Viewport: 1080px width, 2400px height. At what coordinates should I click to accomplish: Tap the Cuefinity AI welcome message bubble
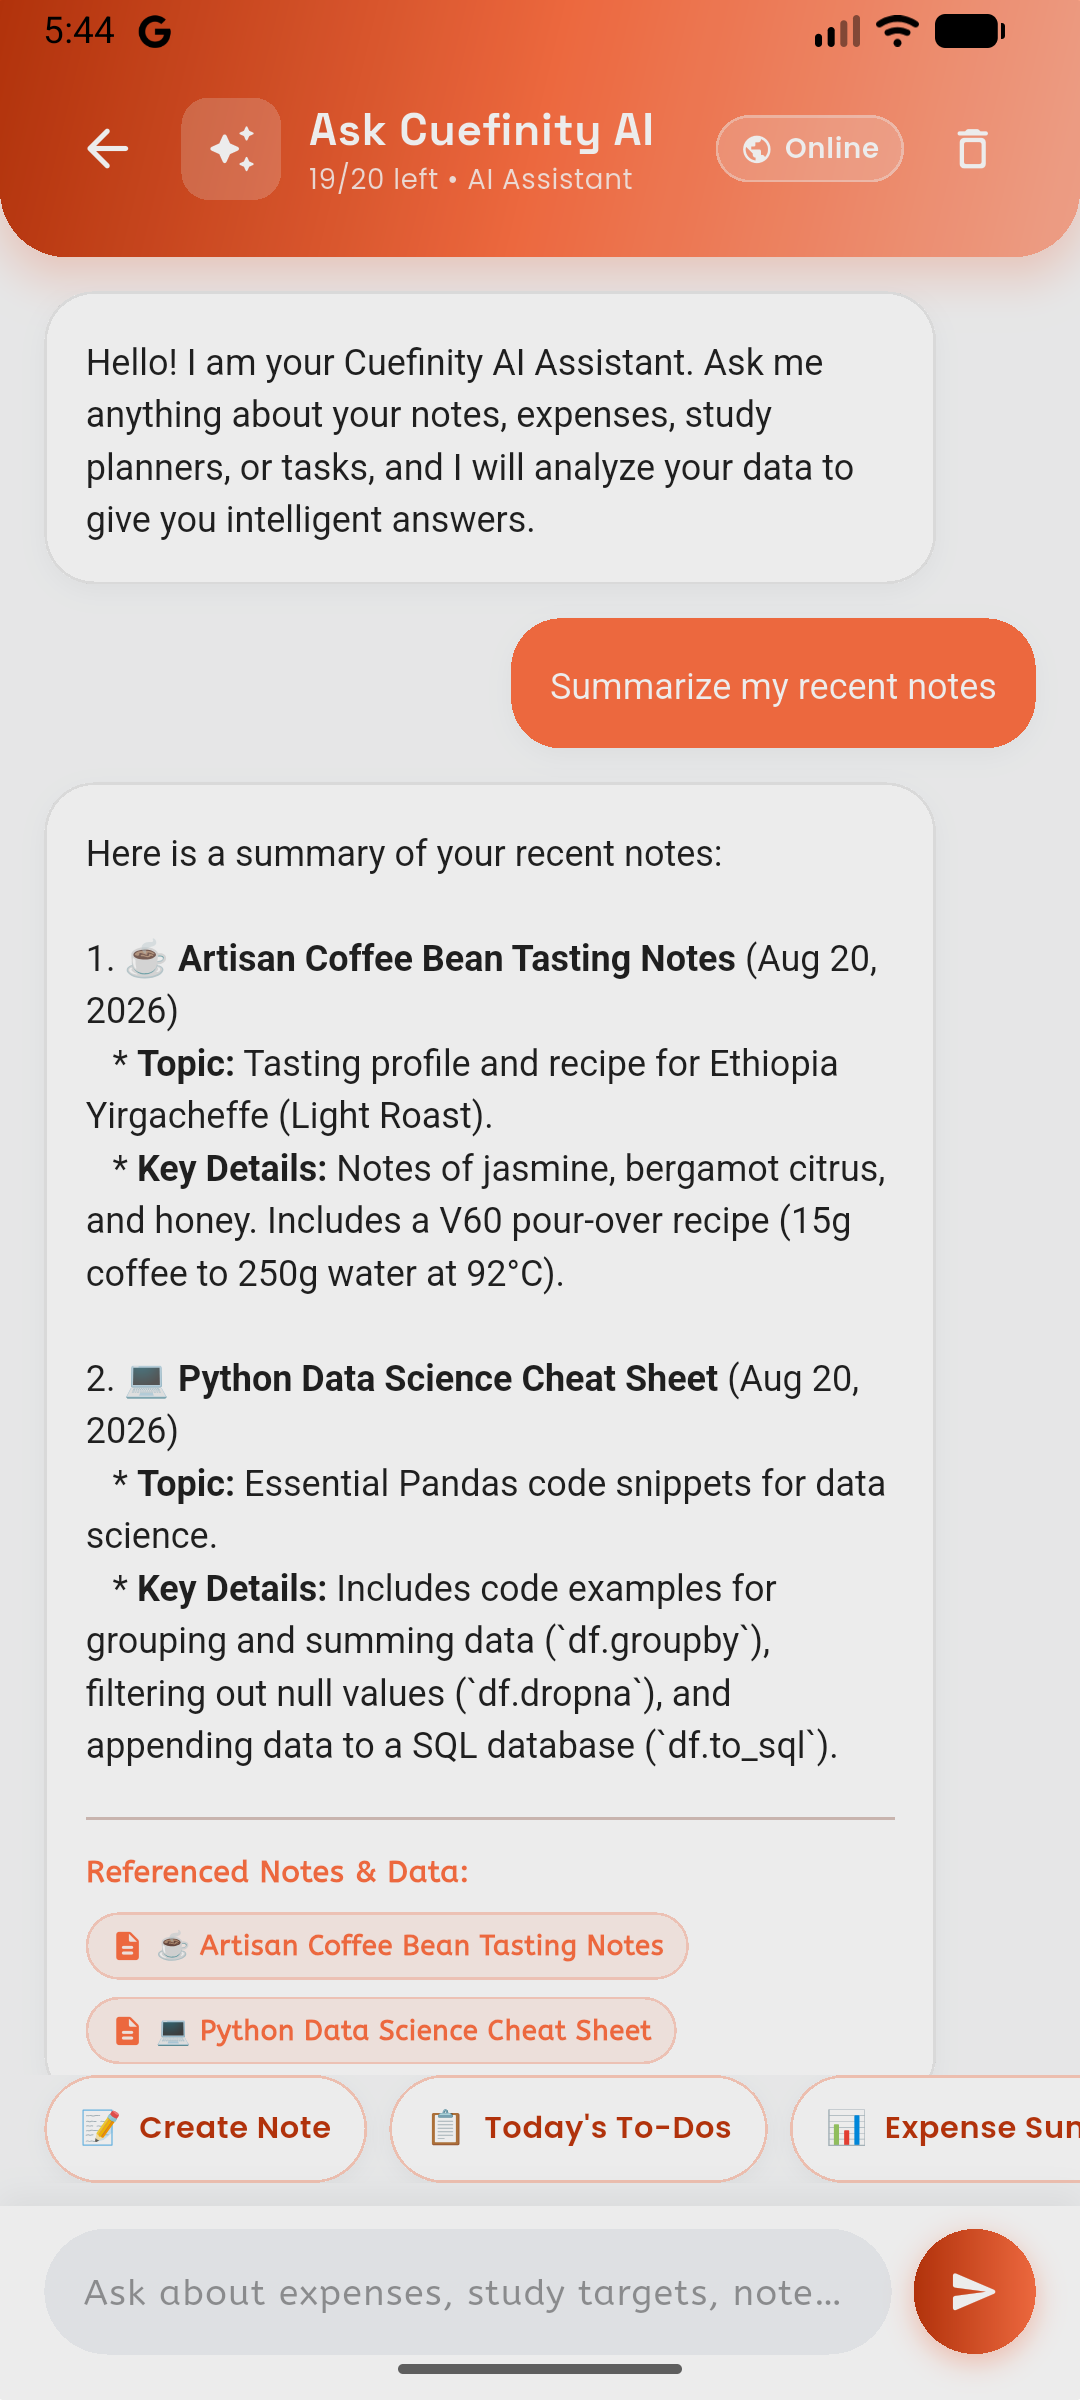pos(490,438)
